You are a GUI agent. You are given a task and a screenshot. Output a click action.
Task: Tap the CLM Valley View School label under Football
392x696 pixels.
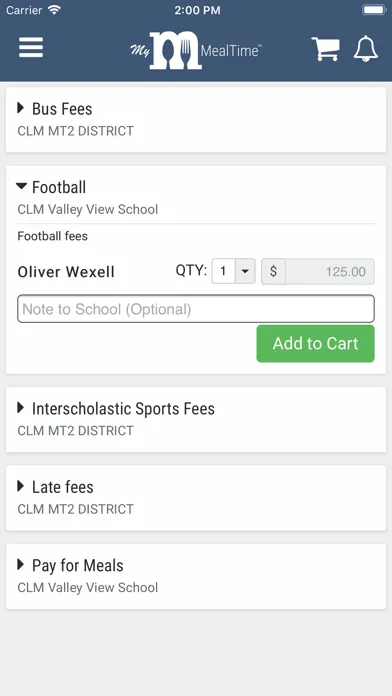(88, 210)
